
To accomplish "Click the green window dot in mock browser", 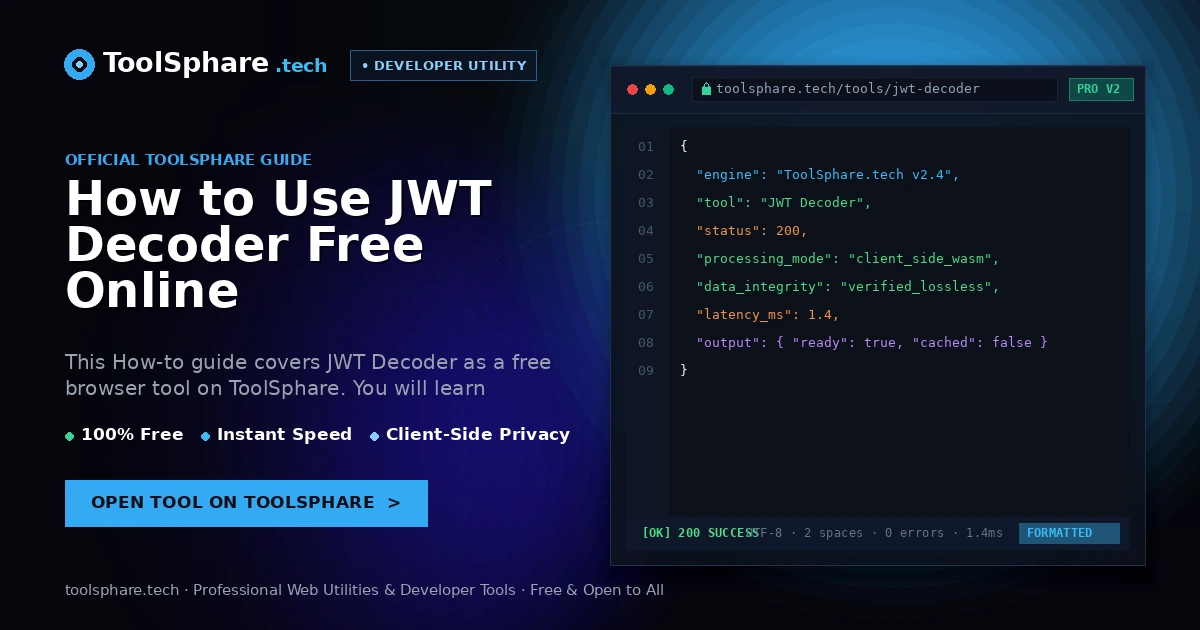I will [668, 89].
